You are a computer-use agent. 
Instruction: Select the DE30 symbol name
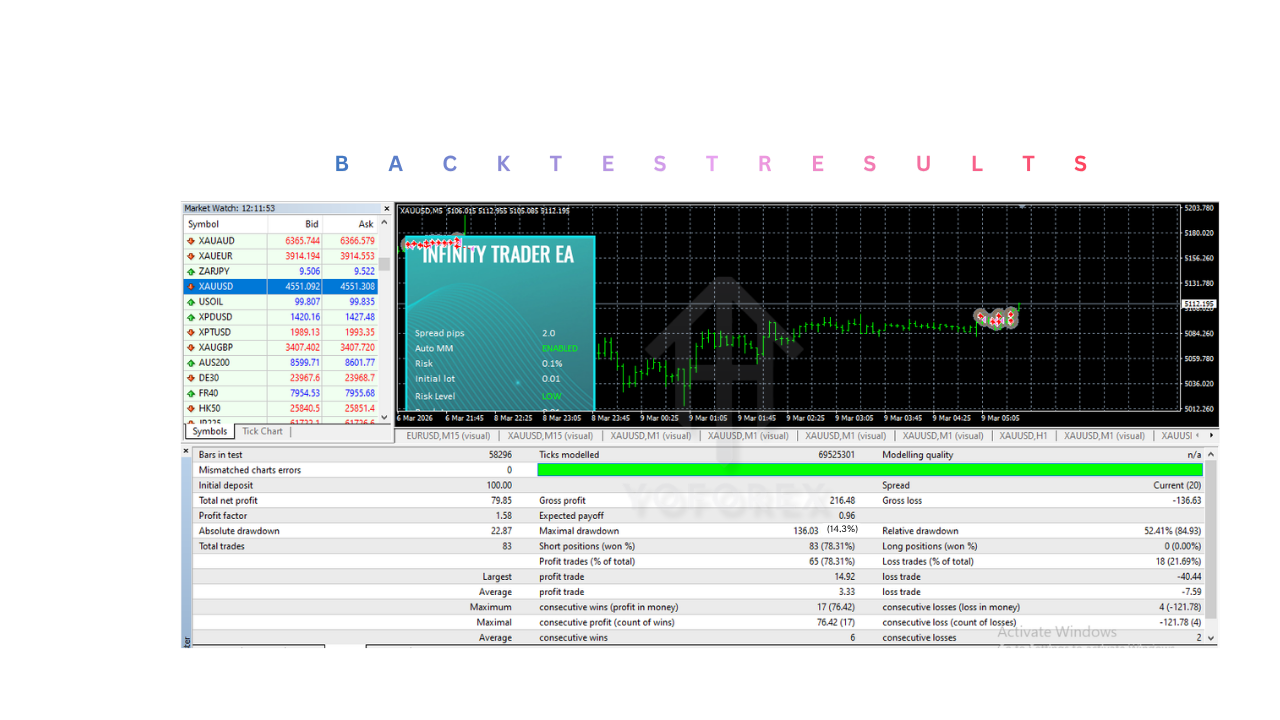point(208,378)
